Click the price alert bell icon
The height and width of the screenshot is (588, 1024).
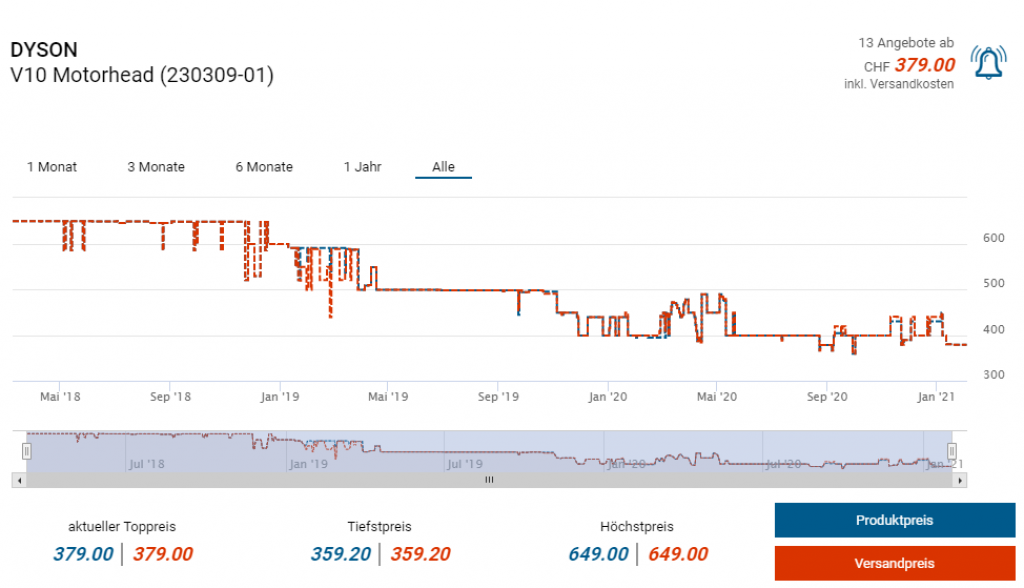click(x=989, y=65)
